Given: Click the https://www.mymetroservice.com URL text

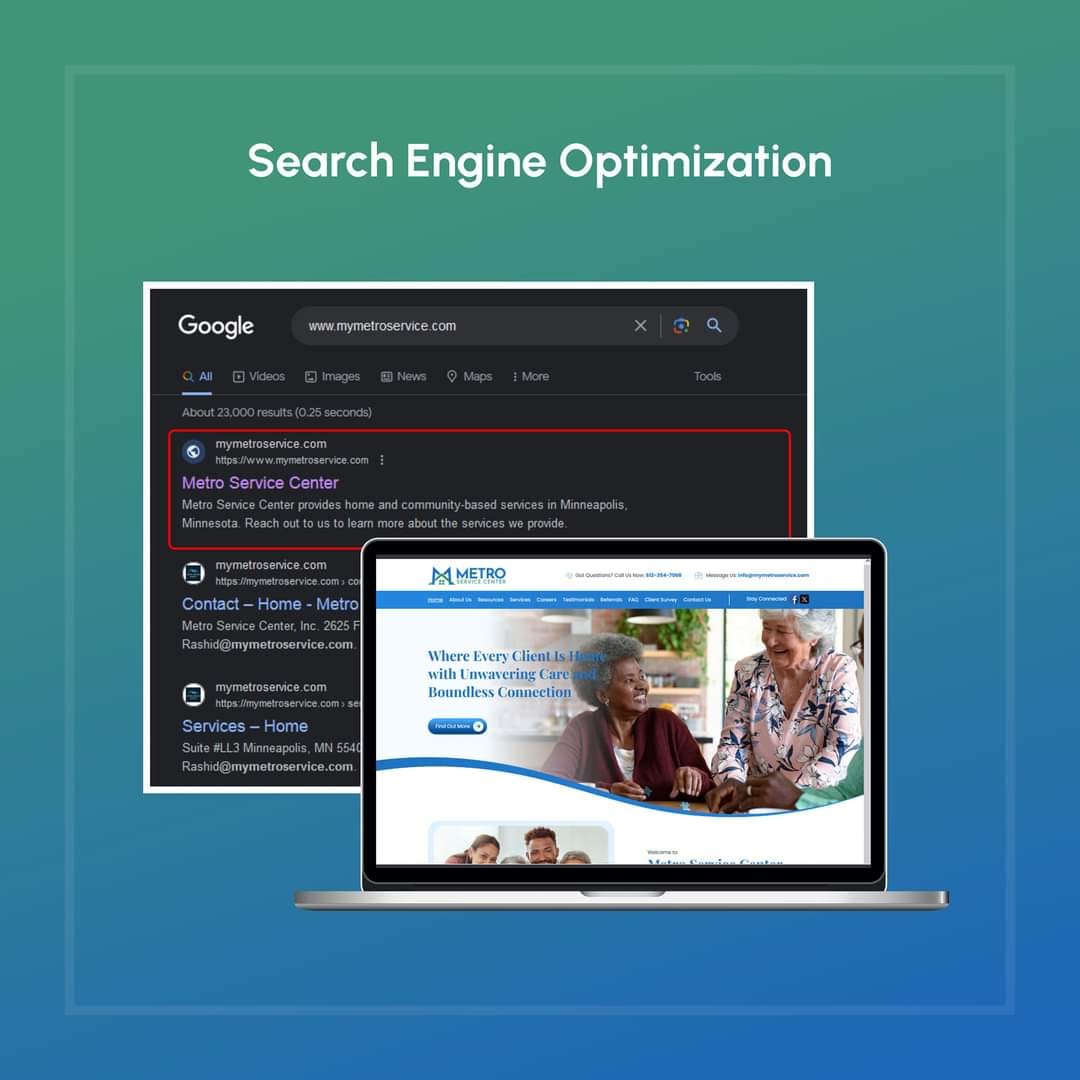Looking at the screenshot, I should pos(291,460).
